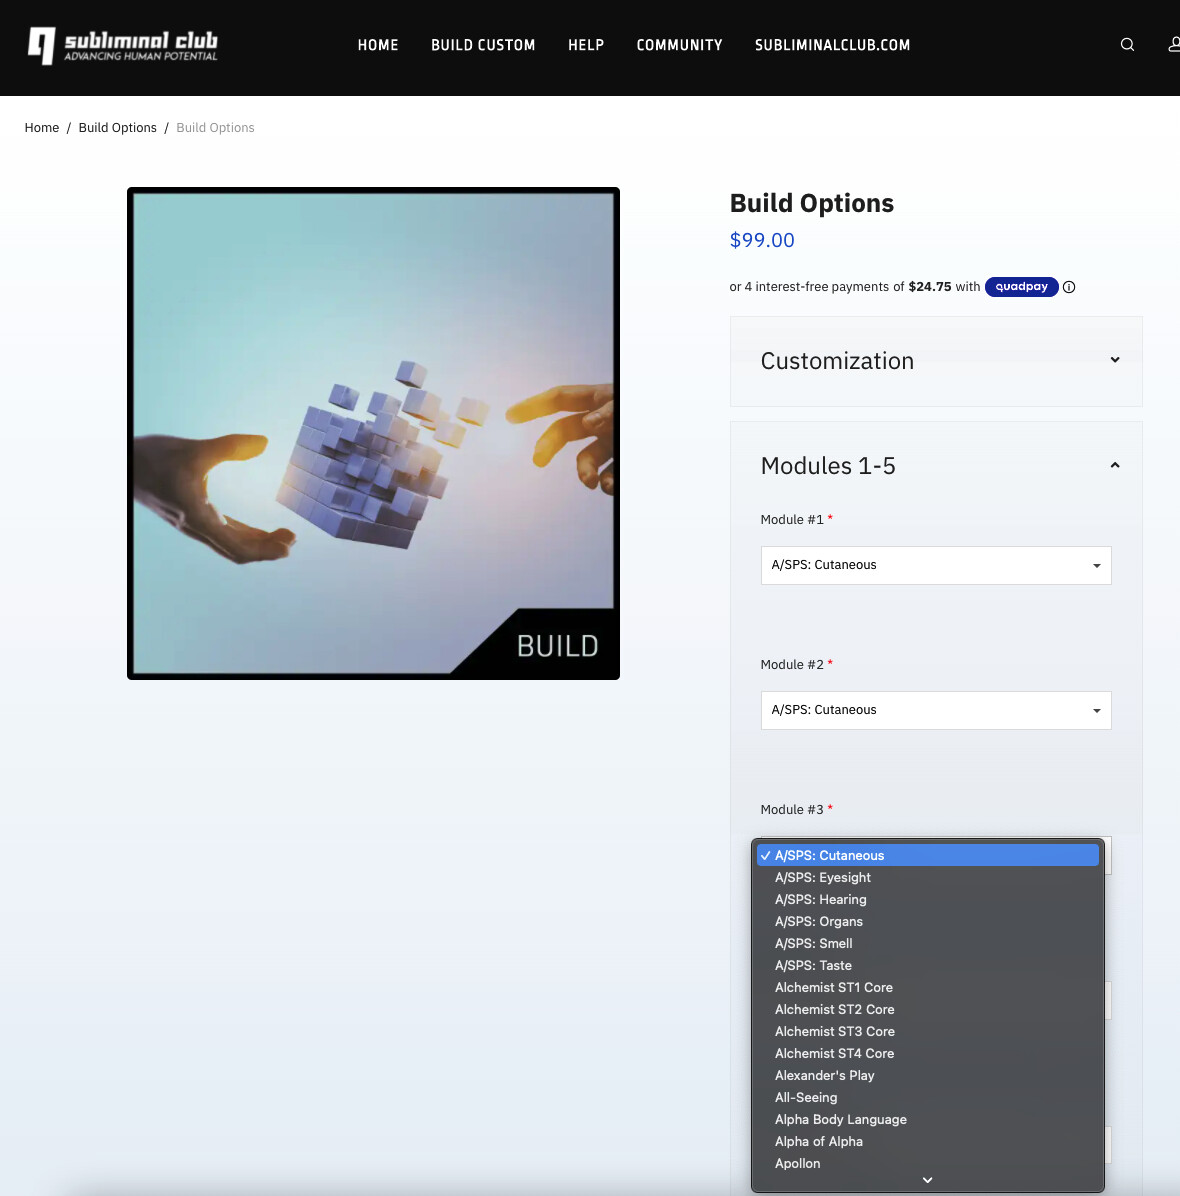Viewport: 1180px width, 1196px height.
Task: Click the first Build Options breadcrumb link
Action: (x=117, y=127)
